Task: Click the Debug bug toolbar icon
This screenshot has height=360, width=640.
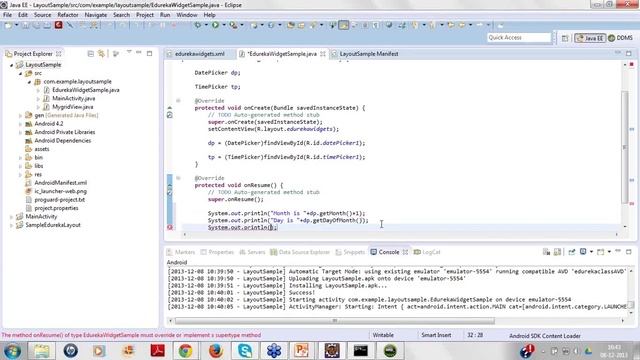Action: (x=198, y=25)
